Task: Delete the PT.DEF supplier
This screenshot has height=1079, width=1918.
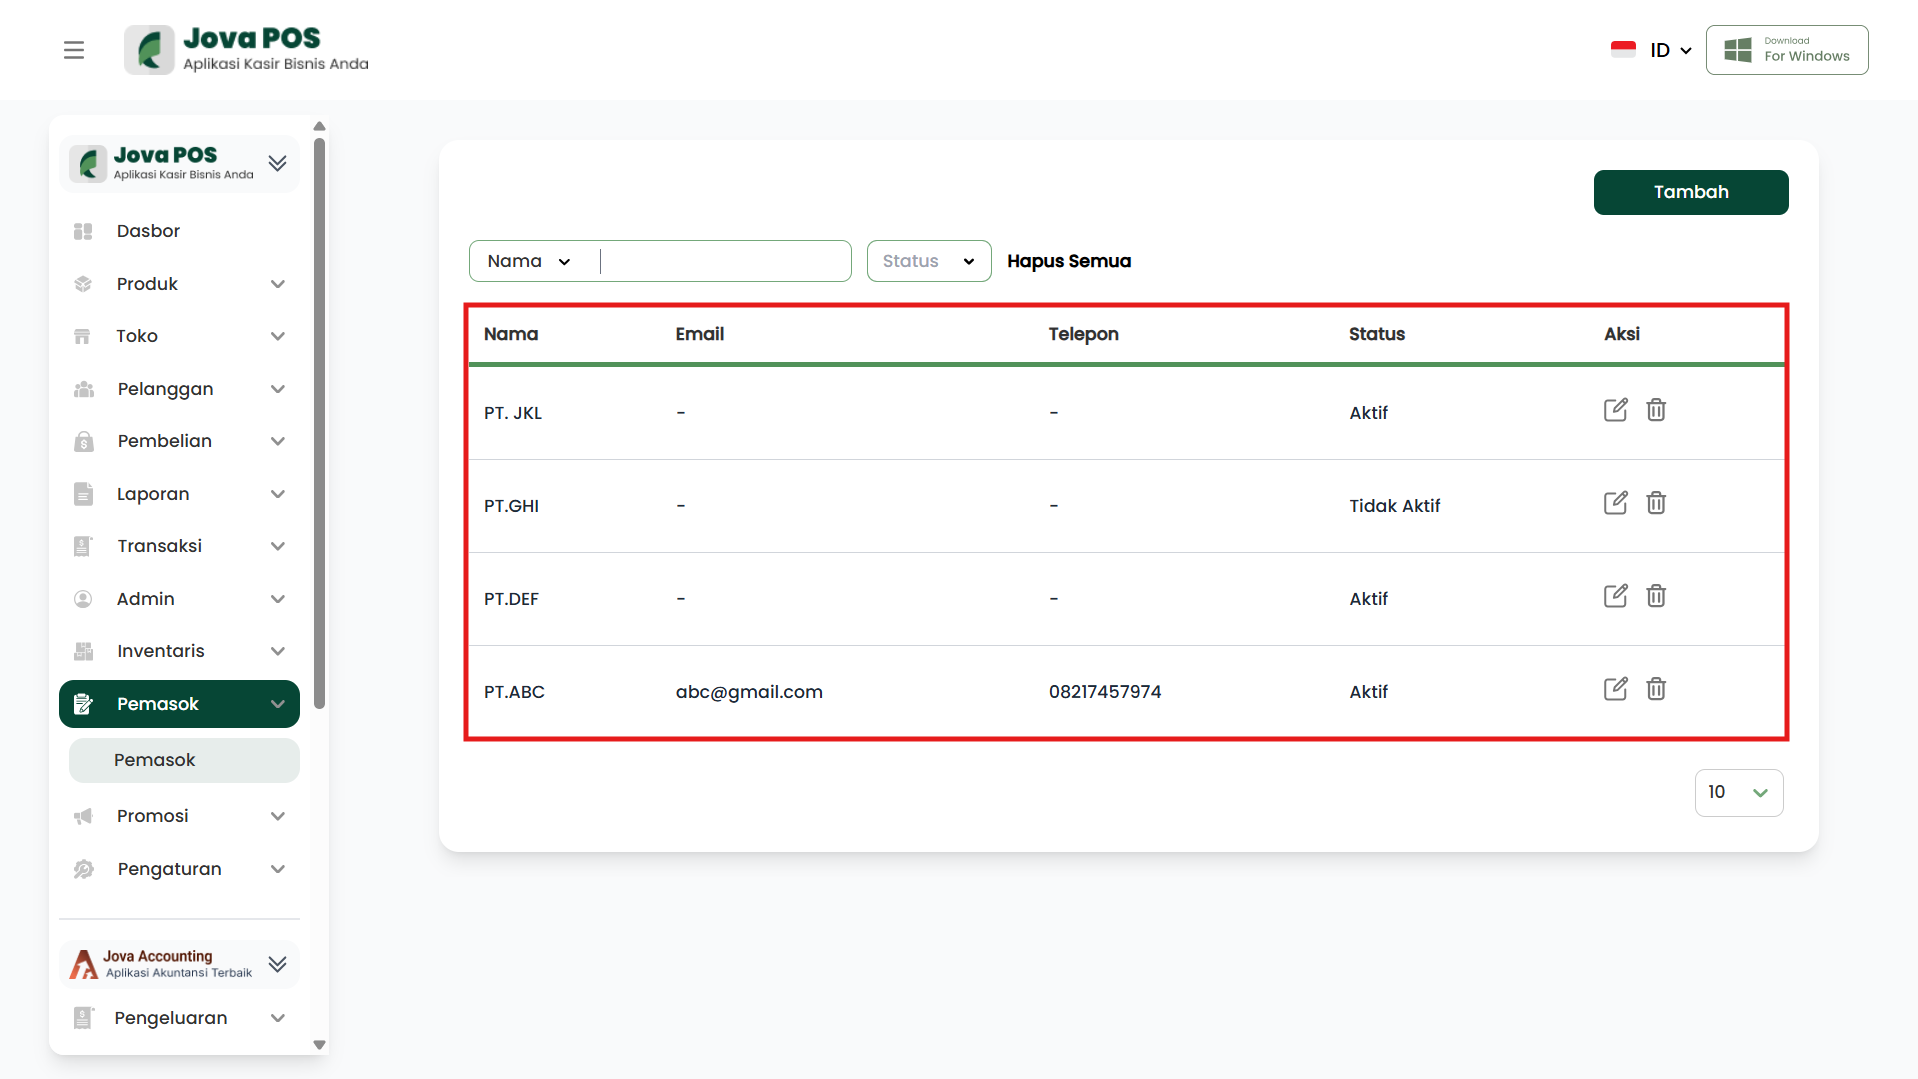Action: (1656, 597)
